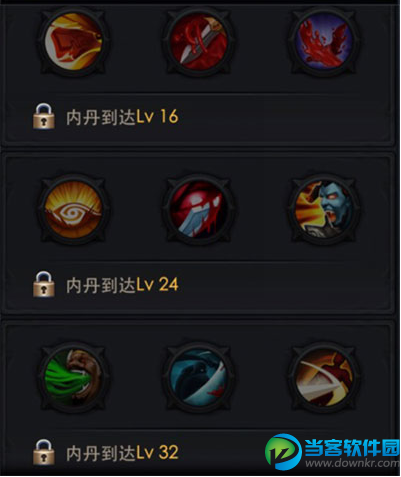Pick the orange sword slash skill icon
Viewport: 401px width, 477px height.
[x=324, y=377]
